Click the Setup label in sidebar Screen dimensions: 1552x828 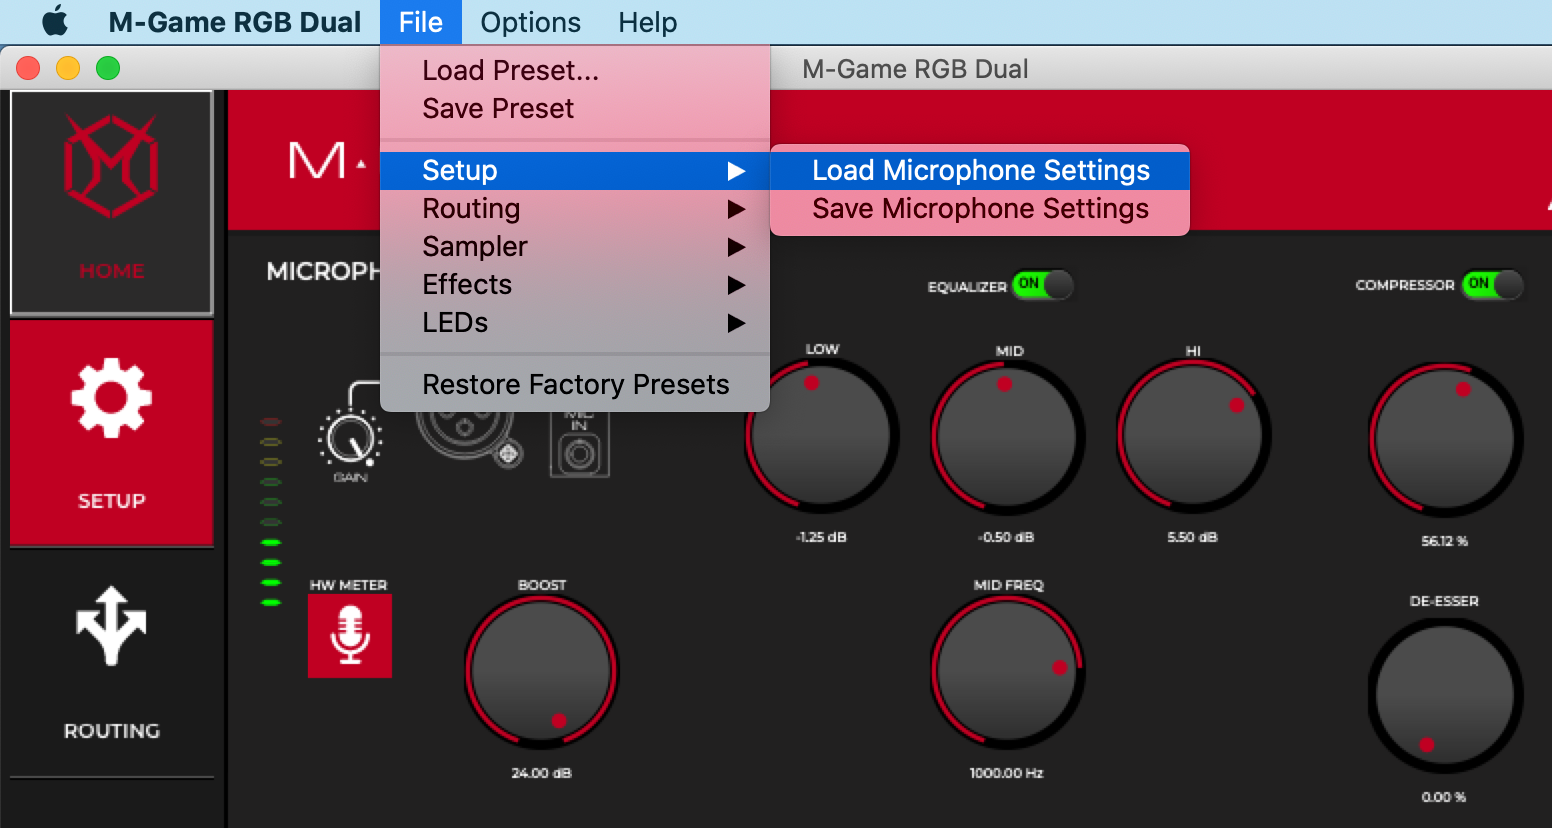[x=112, y=501]
